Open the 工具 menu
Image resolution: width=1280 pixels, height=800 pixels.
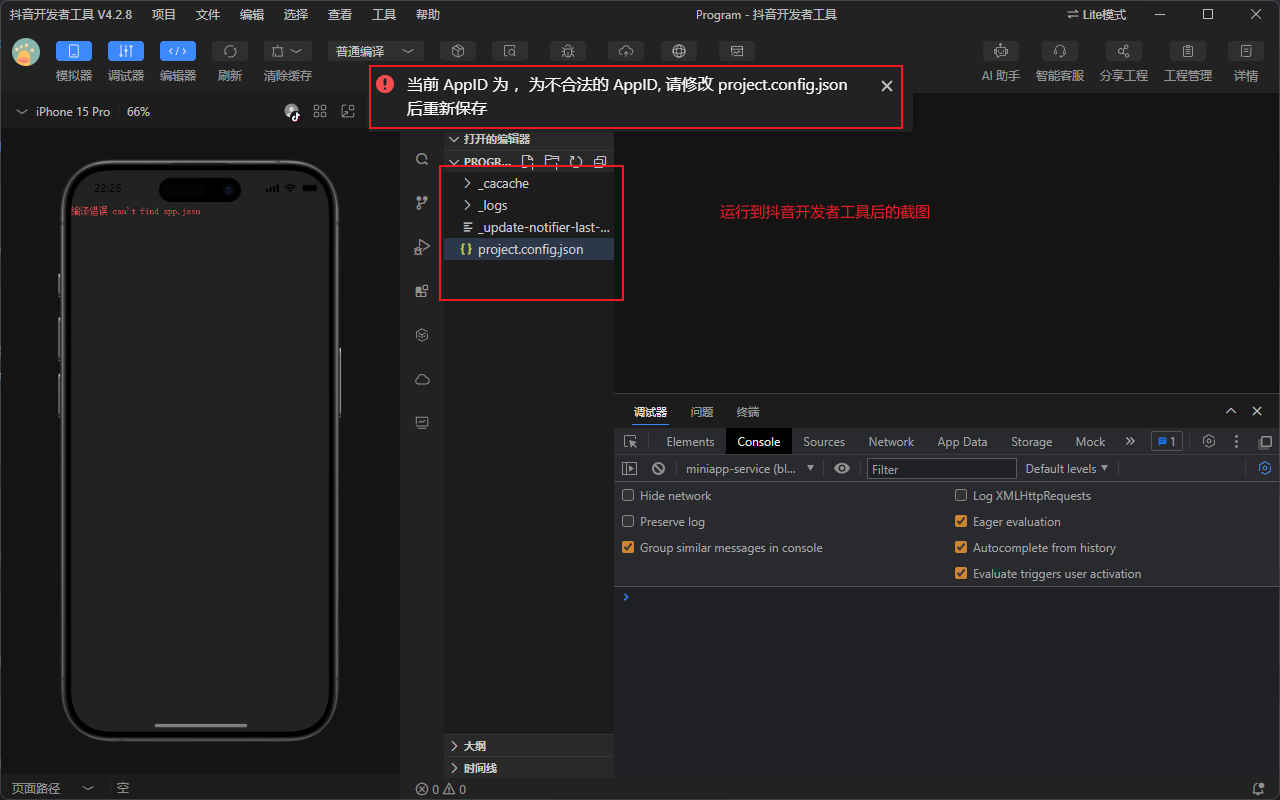[384, 14]
